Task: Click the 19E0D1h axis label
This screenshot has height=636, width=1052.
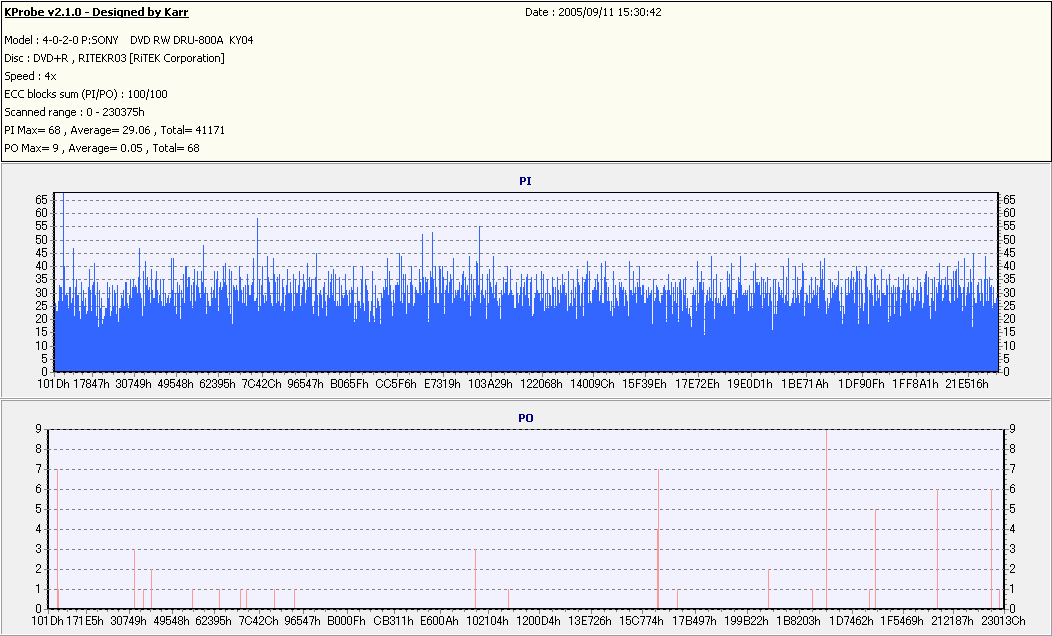Action: (750, 384)
